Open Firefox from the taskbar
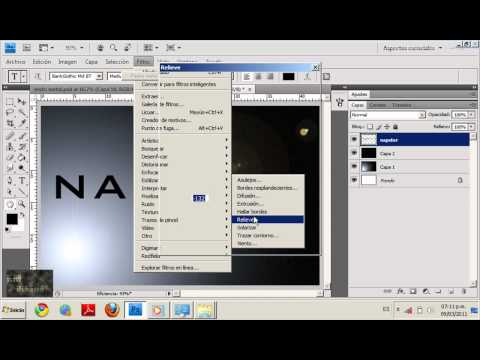The height and width of the screenshot is (360, 480). coord(112,310)
